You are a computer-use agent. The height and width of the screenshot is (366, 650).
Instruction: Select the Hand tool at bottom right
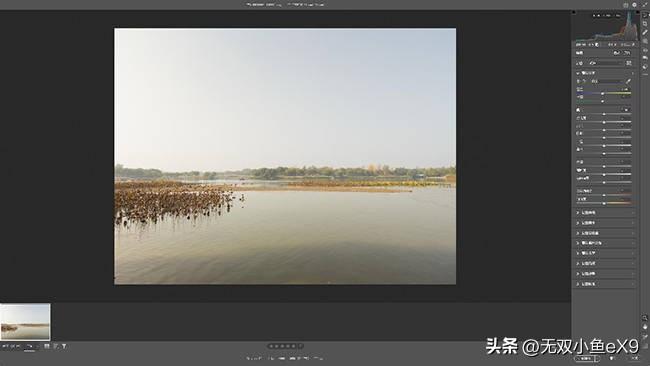645,327
